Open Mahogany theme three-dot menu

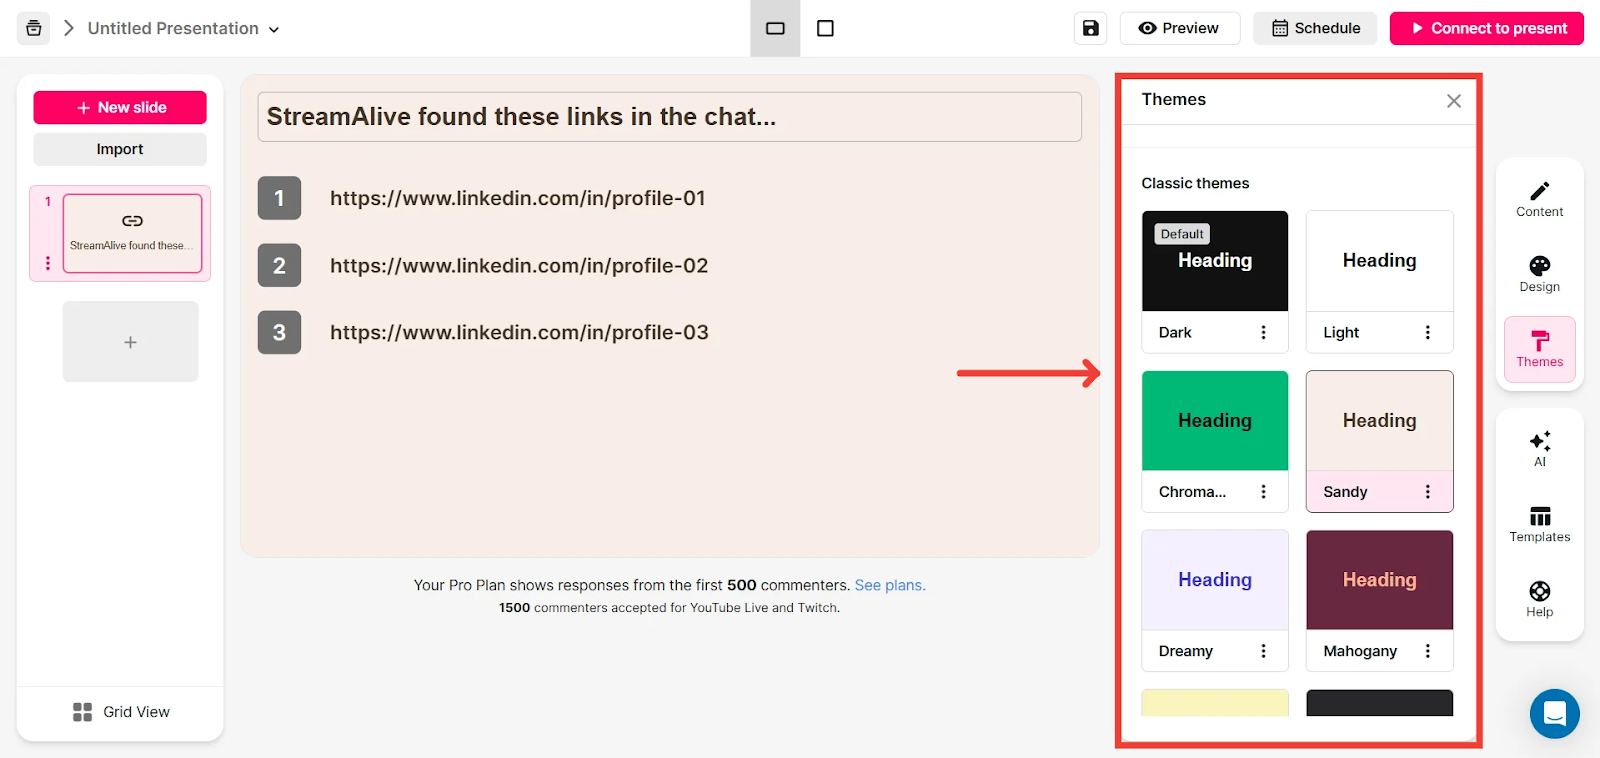tap(1427, 651)
